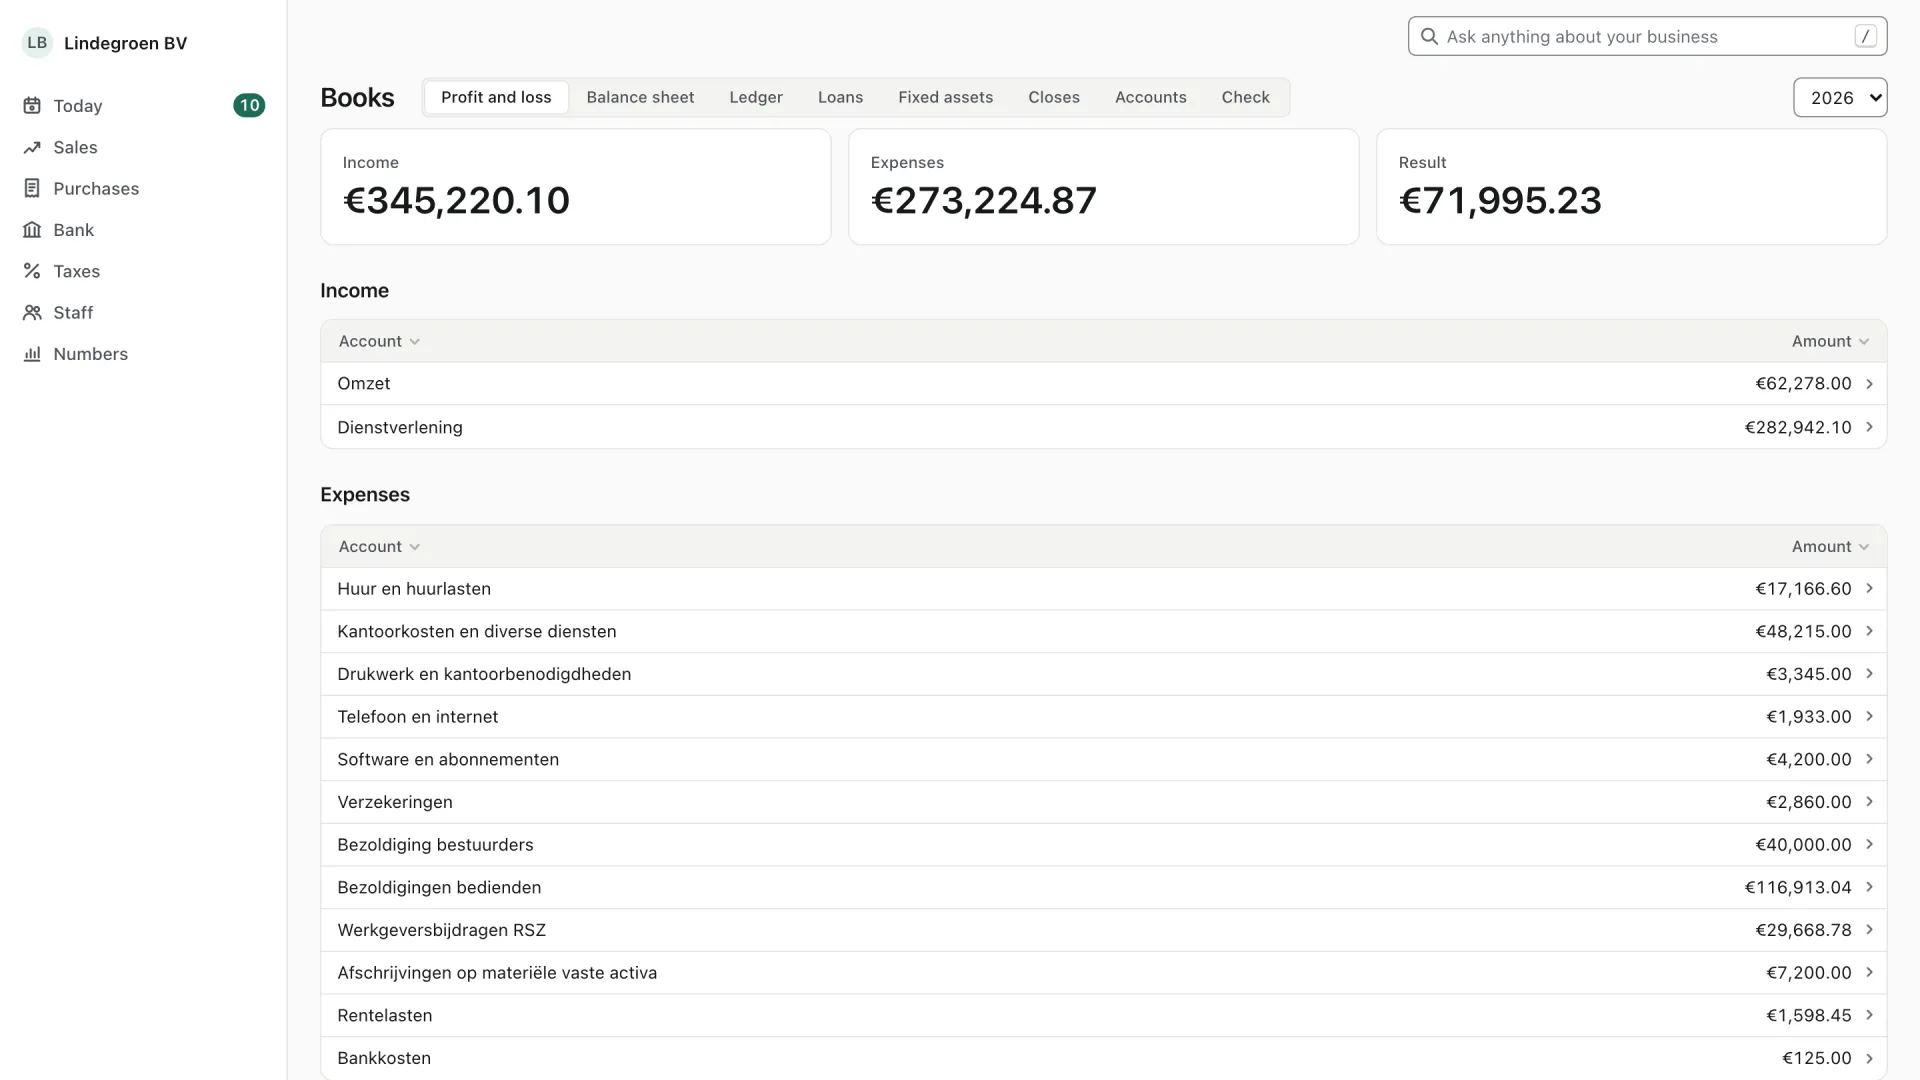Open the Accounts tab

[1150, 97]
